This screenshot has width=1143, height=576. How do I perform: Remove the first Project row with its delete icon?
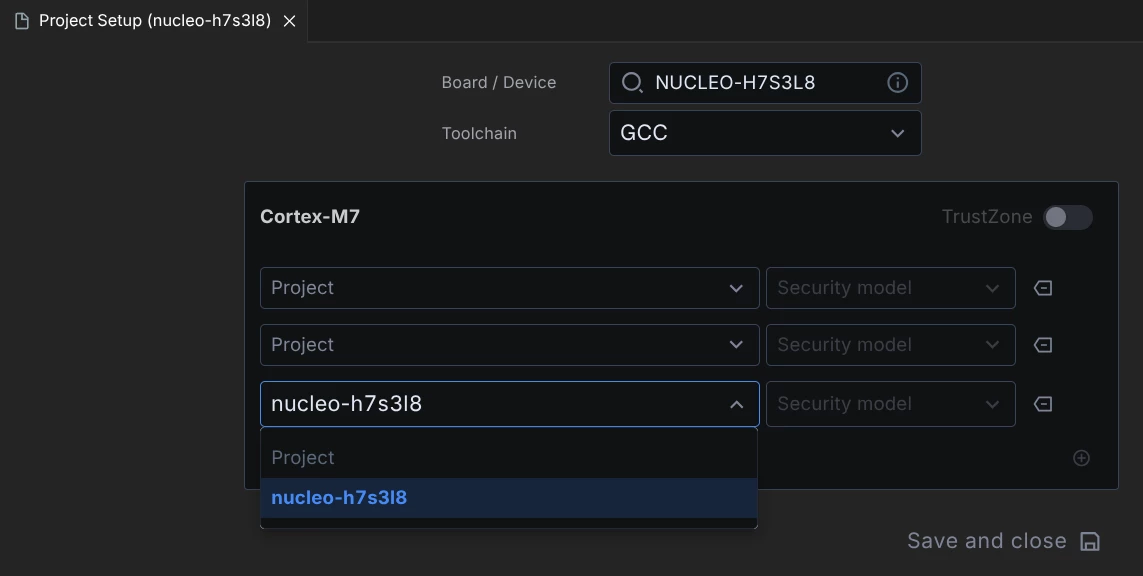1043,288
